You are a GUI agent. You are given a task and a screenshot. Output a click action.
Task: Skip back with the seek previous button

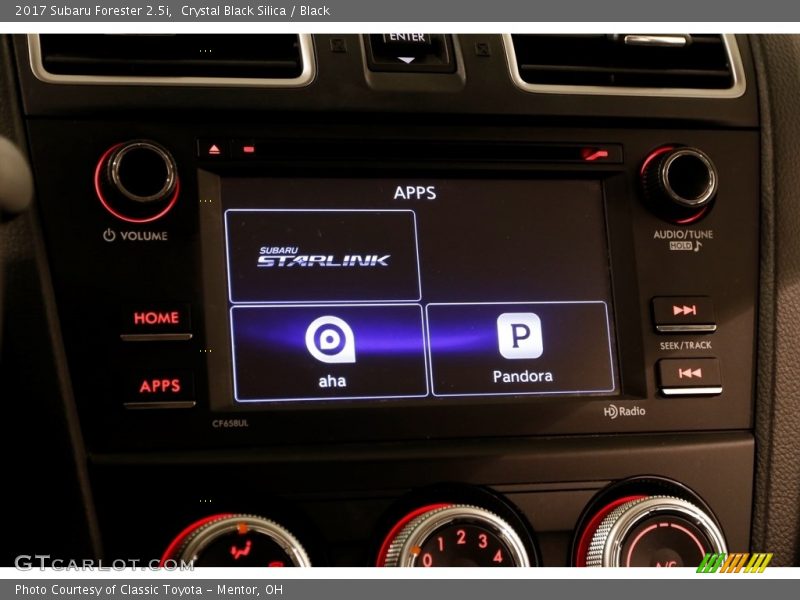690,376
